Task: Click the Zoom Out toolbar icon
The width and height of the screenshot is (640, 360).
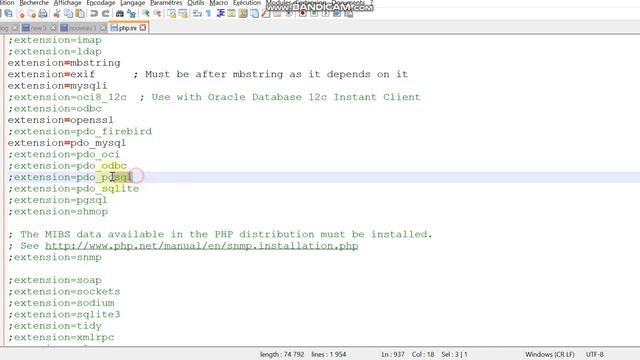Action: [x=158, y=13]
